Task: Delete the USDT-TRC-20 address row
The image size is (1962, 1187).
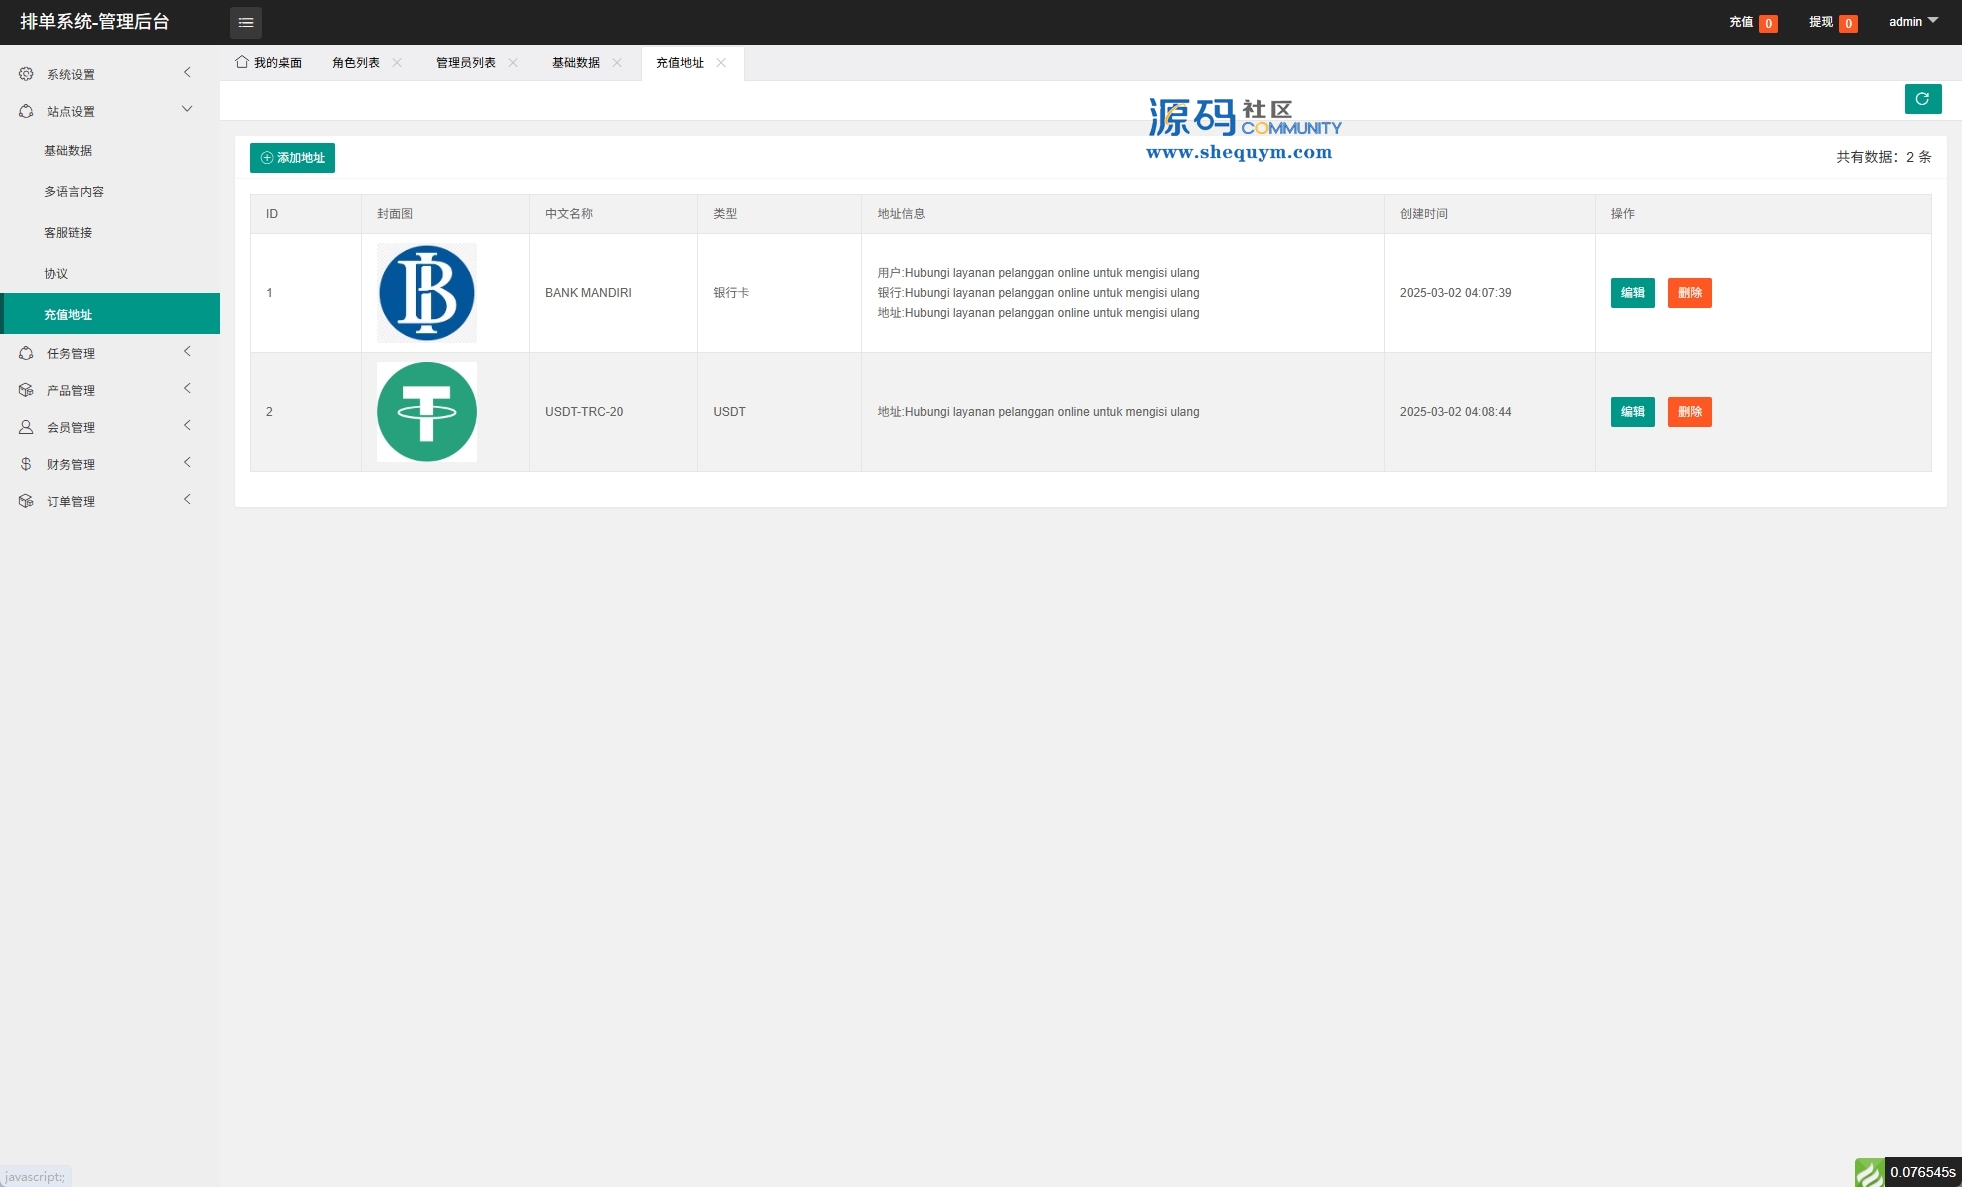Action: [1689, 412]
